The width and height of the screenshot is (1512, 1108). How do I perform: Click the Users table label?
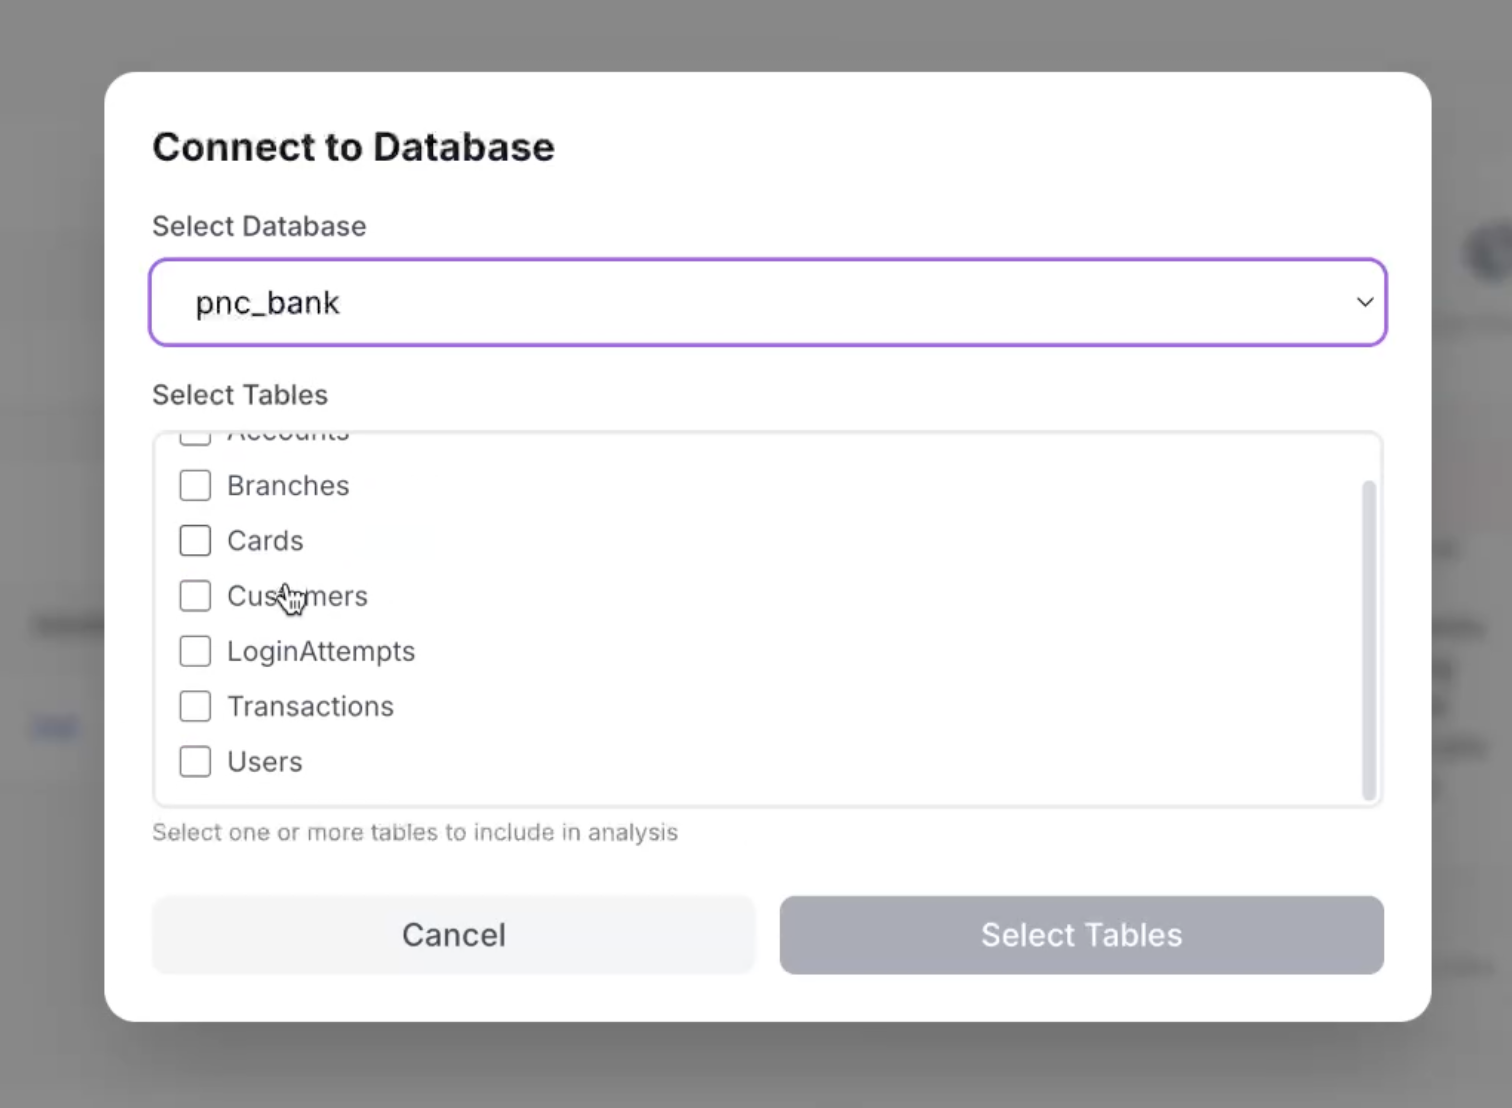pyautogui.click(x=265, y=762)
